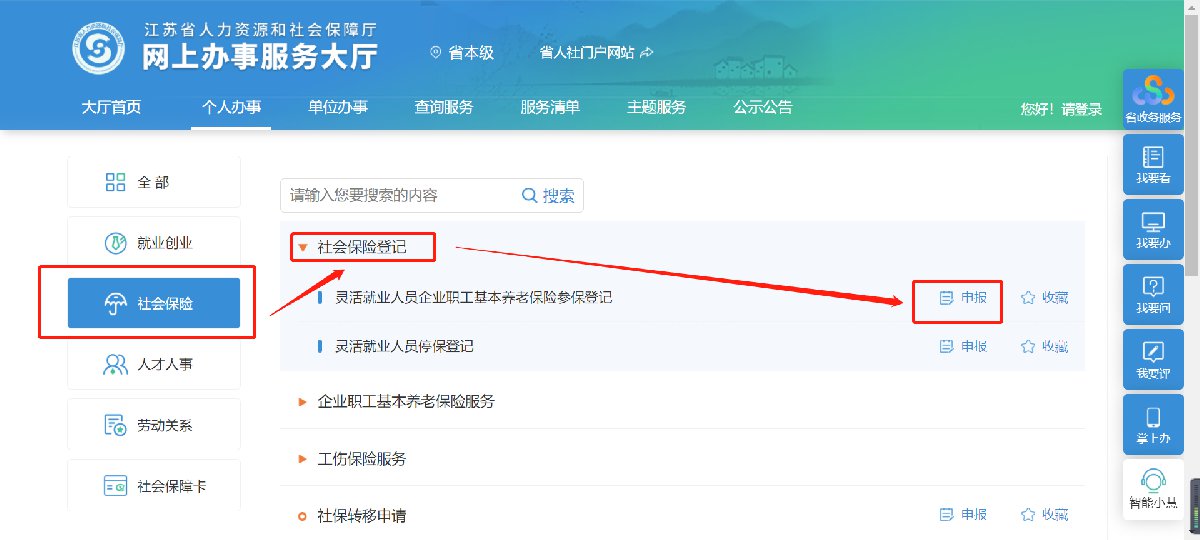Open 我要看 notebook icon in right sidebar
The width and height of the screenshot is (1200, 540).
1153,157
